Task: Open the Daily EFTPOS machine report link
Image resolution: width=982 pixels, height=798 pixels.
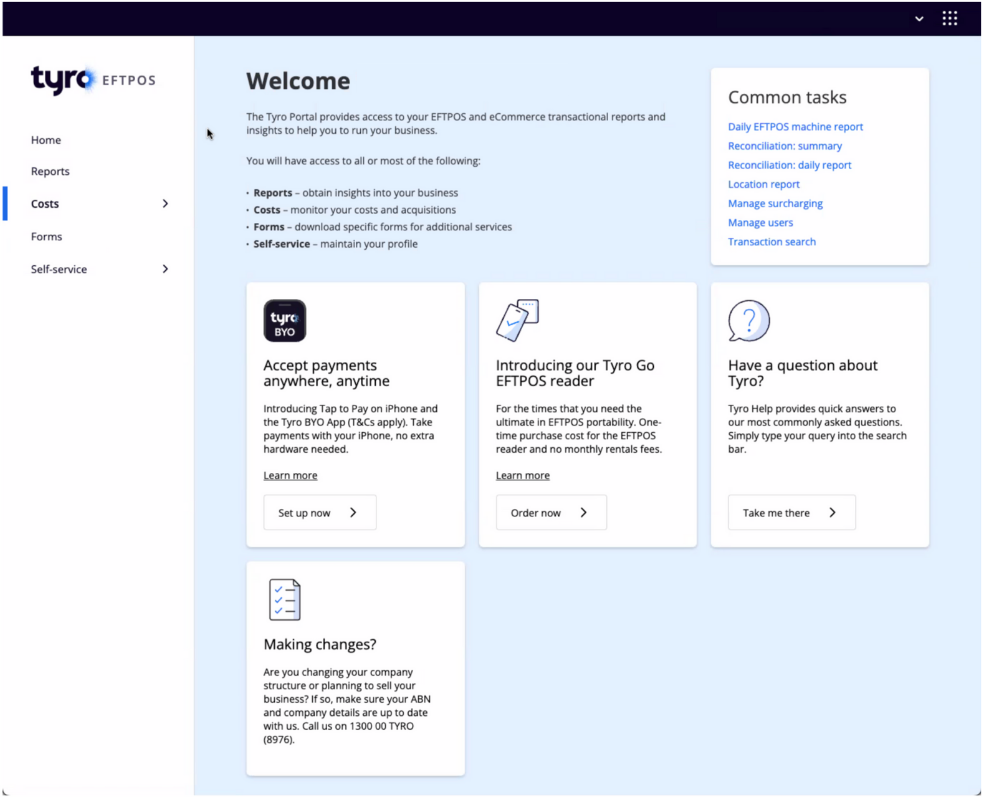Action: (795, 127)
